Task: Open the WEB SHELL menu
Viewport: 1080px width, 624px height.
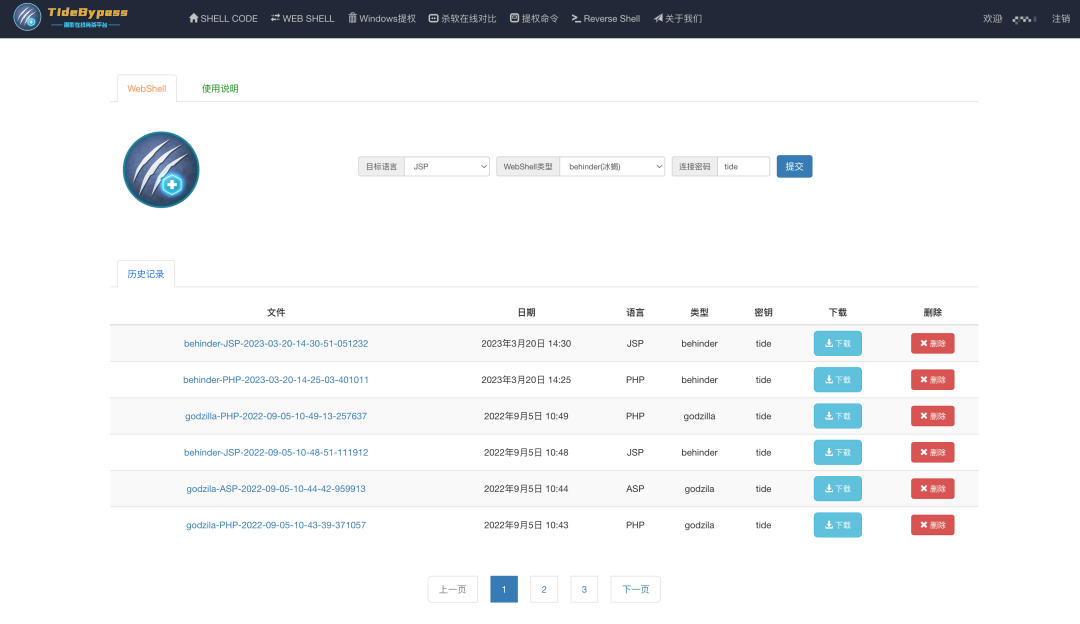Action: [302, 19]
